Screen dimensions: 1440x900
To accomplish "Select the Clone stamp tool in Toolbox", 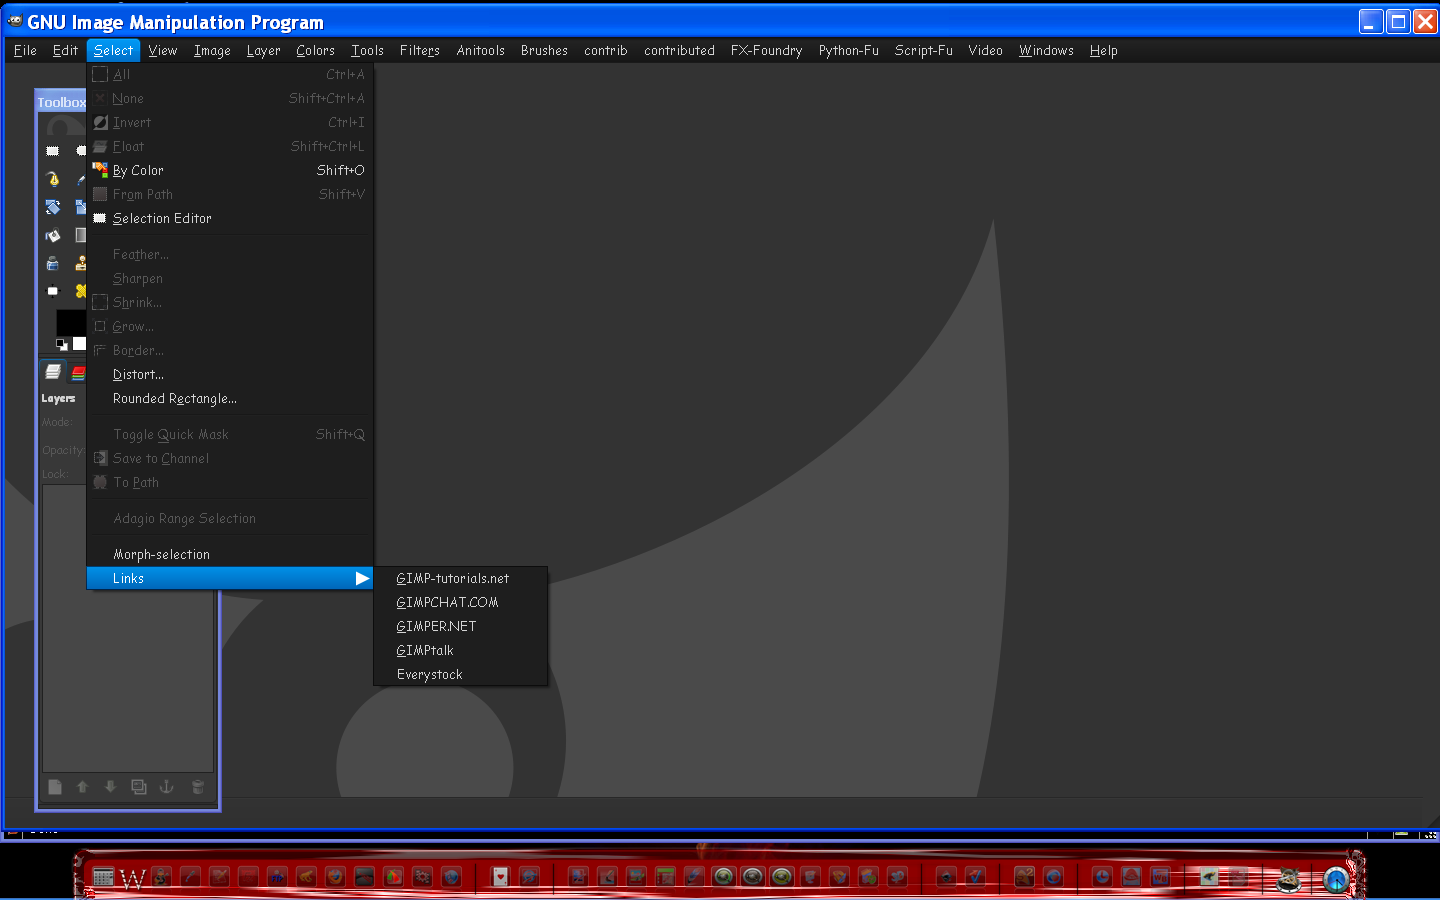I will click(x=81, y=264).
